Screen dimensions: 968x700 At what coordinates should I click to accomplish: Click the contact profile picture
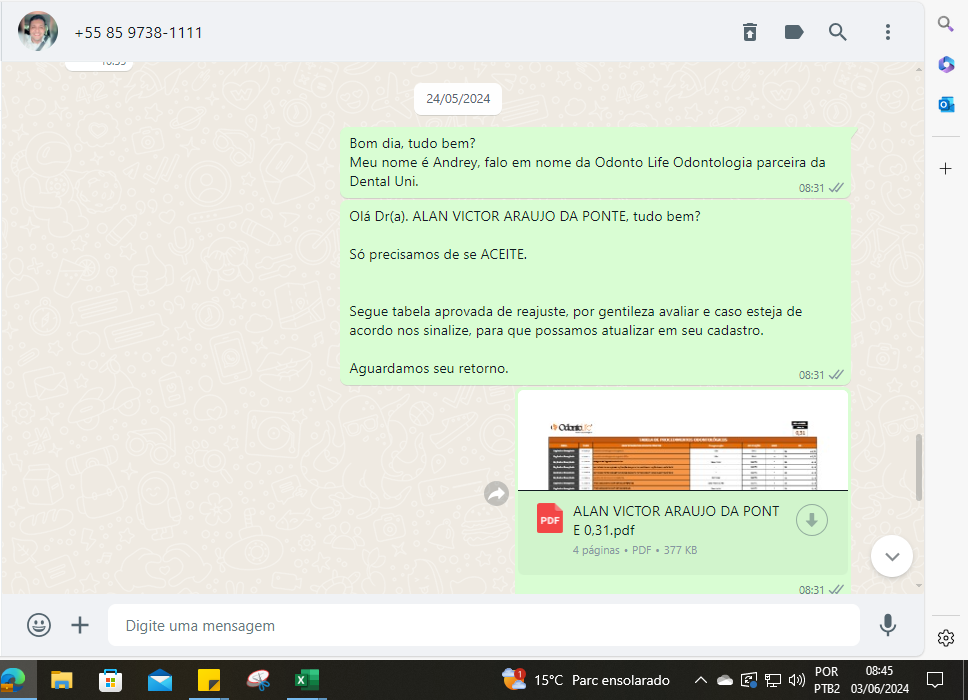[x=38, y=32]
